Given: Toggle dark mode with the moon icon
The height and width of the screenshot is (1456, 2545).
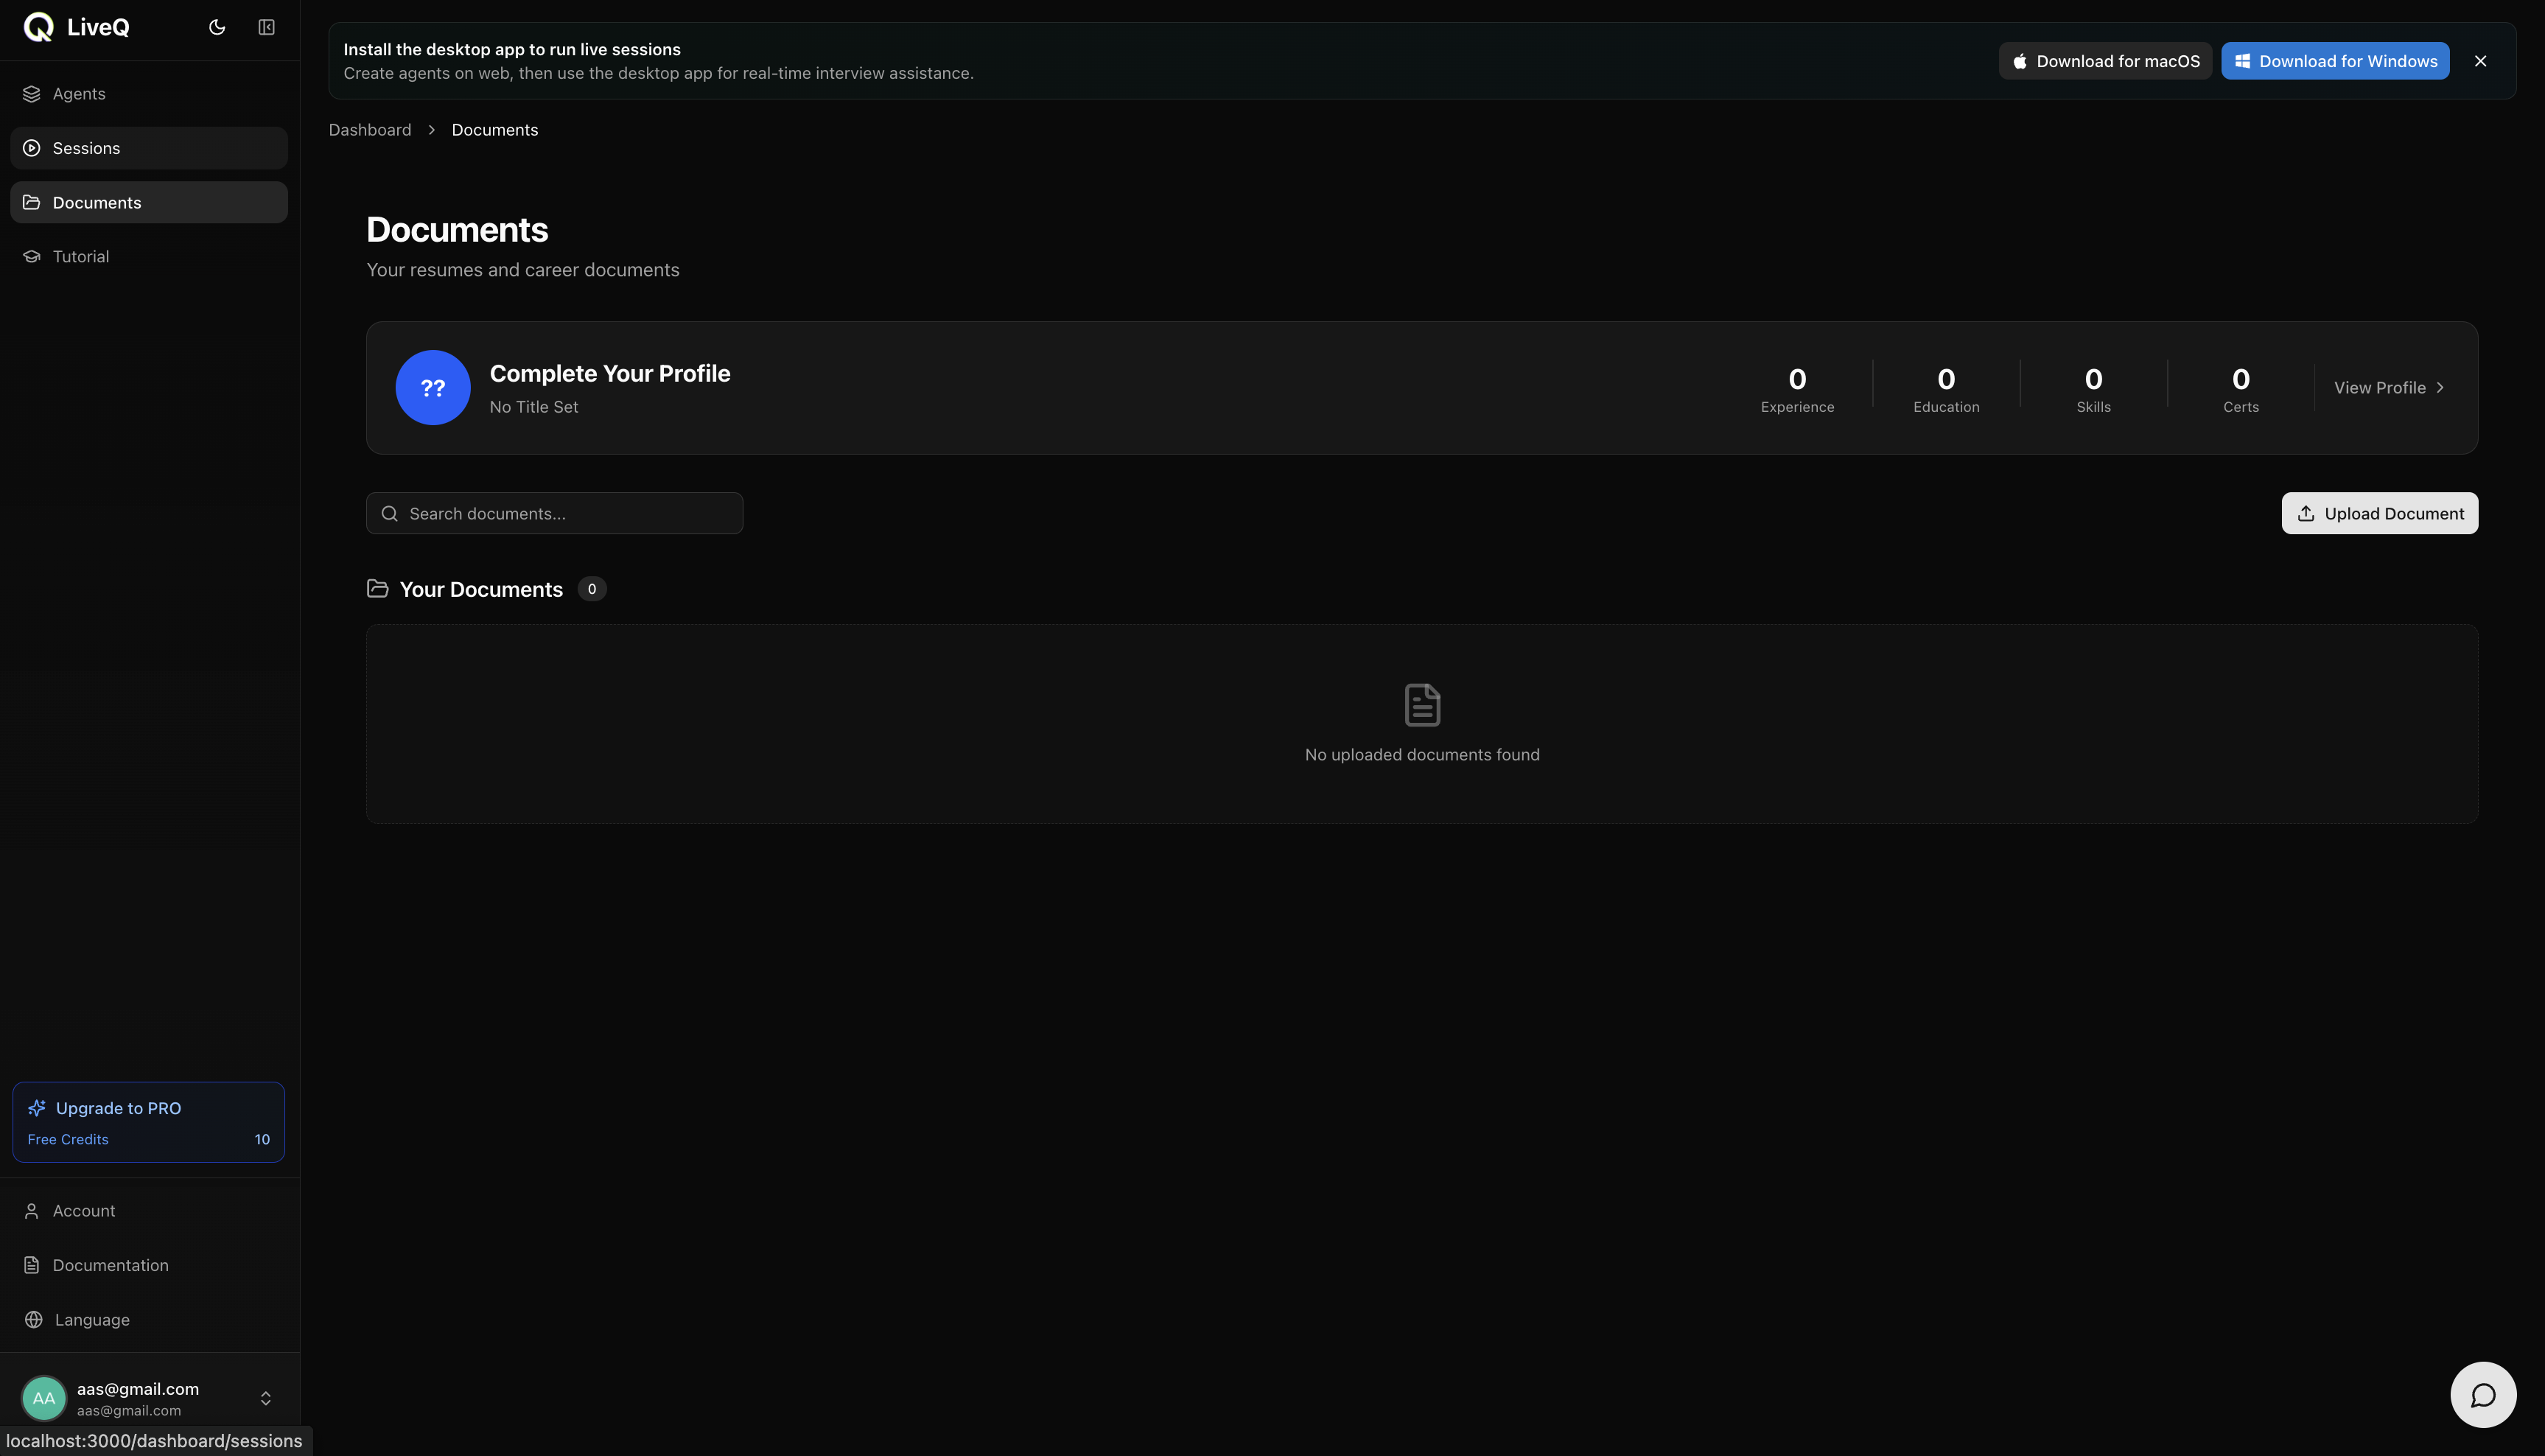Looking at the screenshot, I should (x=217, y=27).
